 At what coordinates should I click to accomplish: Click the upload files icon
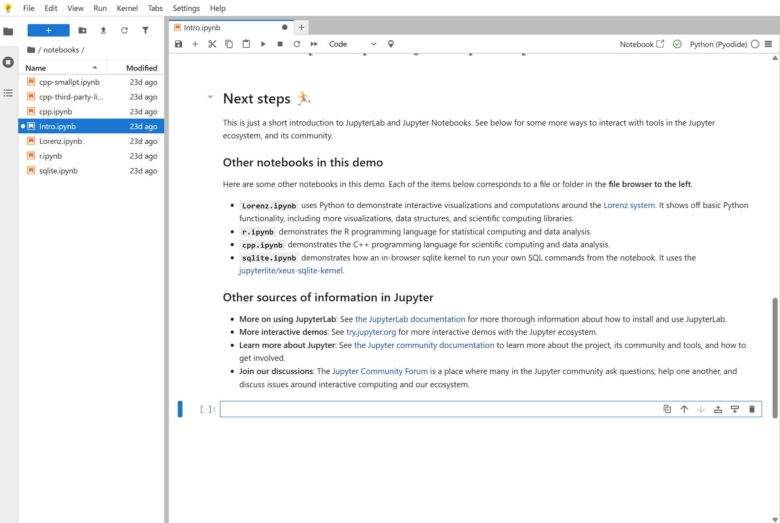103,30
